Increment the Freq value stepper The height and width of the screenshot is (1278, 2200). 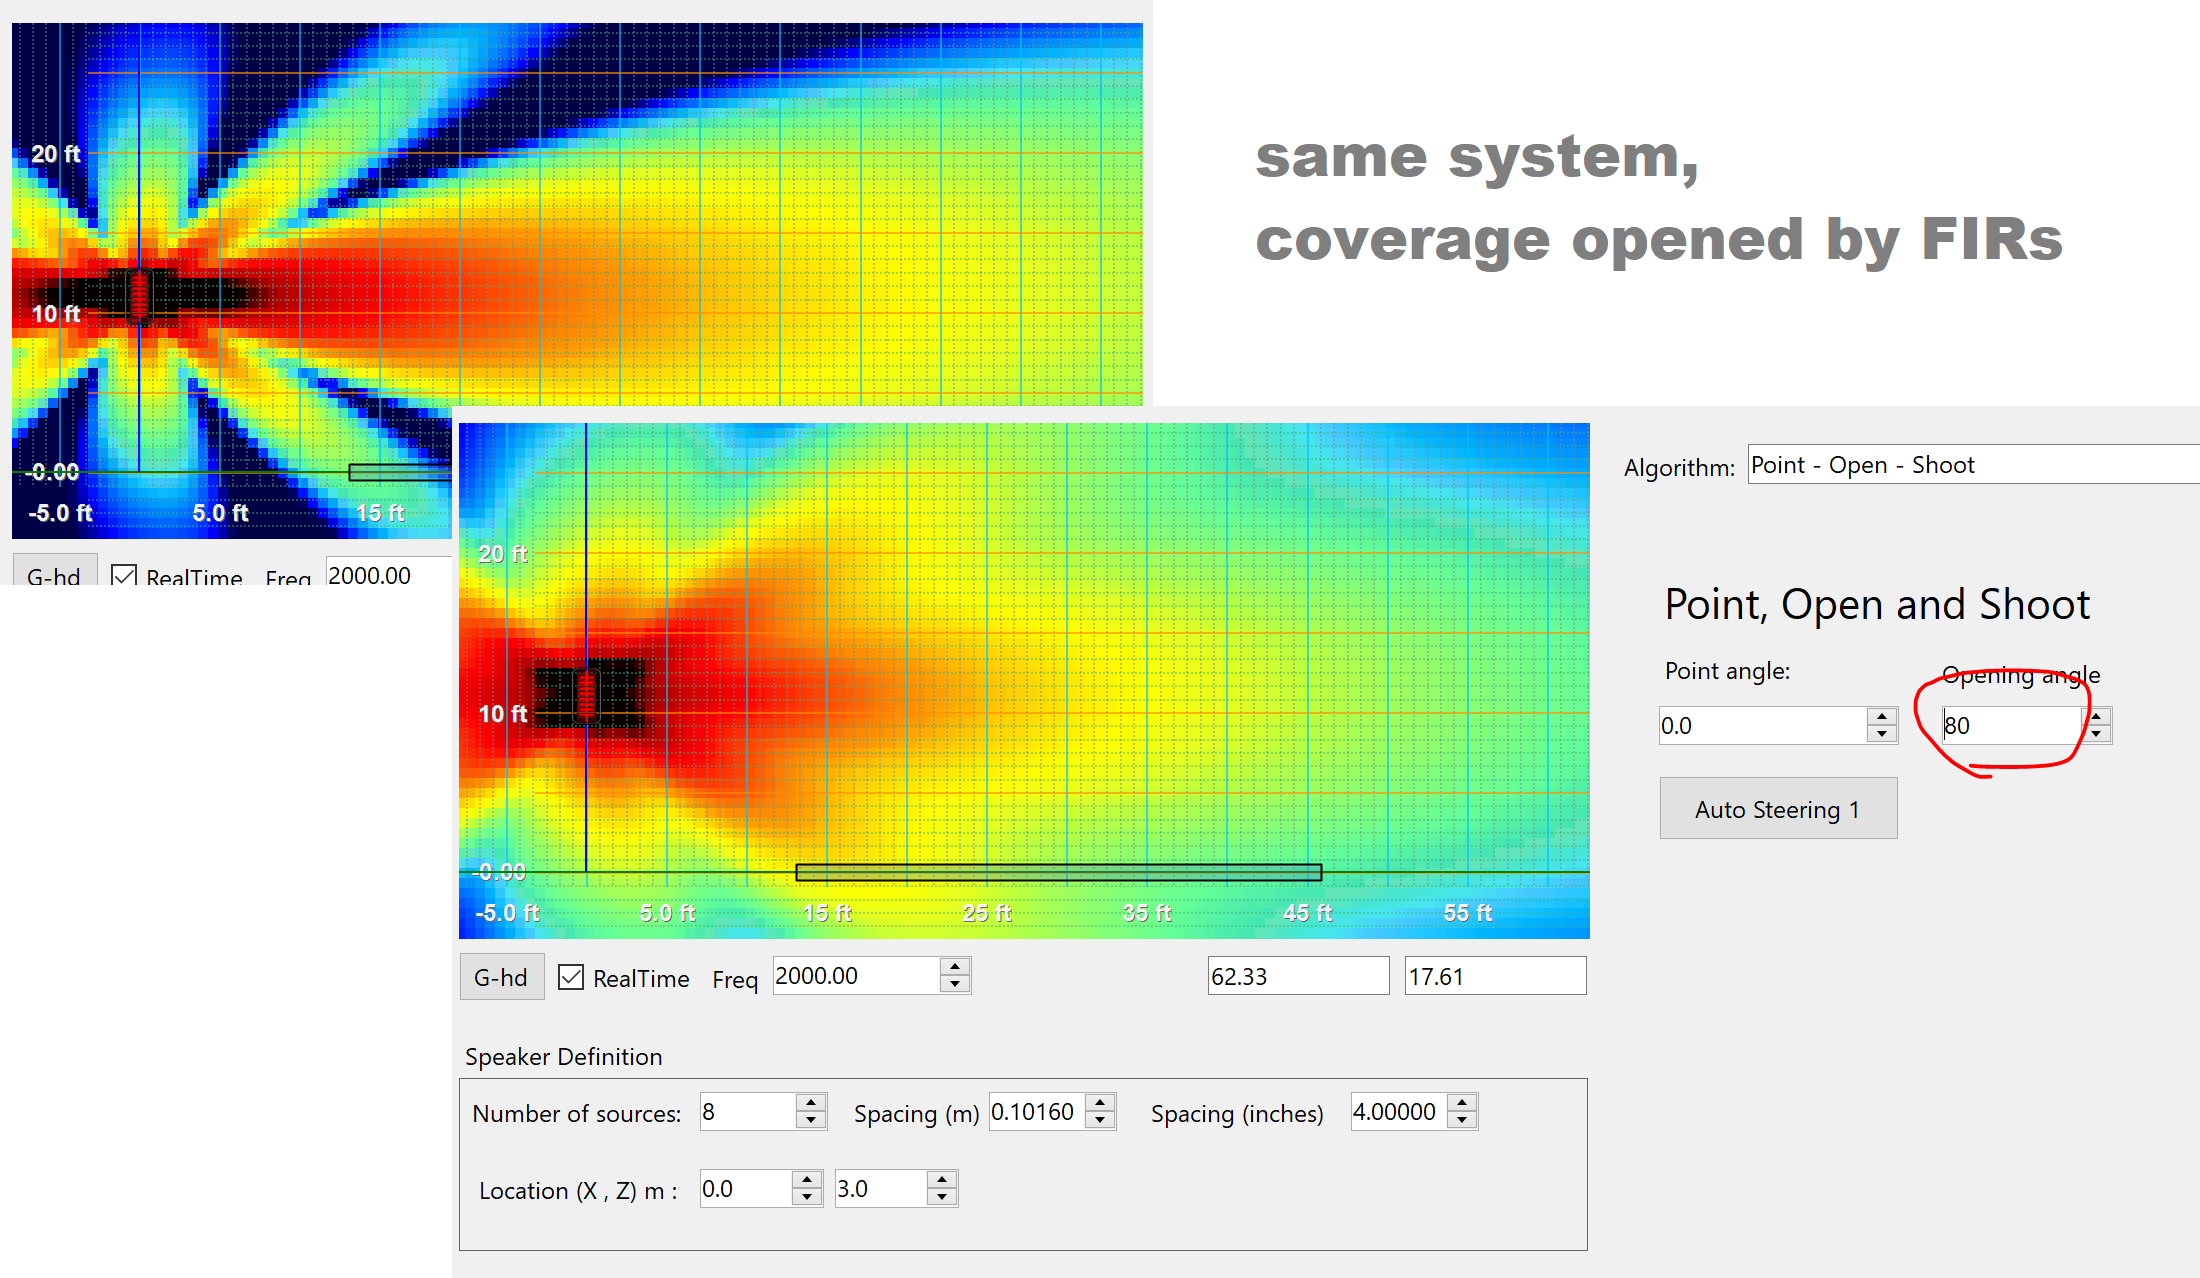coord(955,968)
